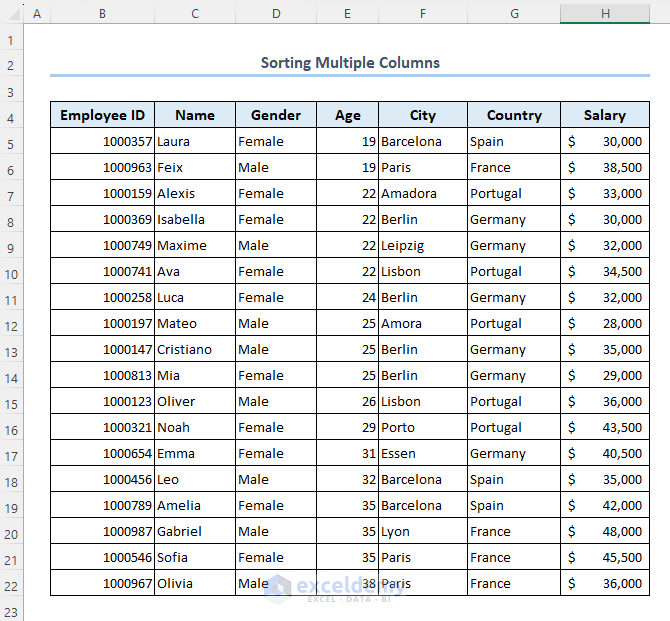Click the row 23 header

click(12, 609)
